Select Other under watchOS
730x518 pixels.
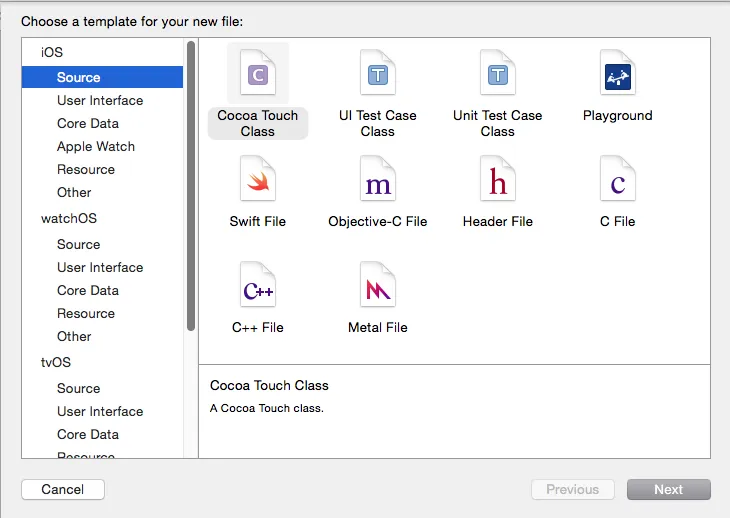[x=74, y=336]
